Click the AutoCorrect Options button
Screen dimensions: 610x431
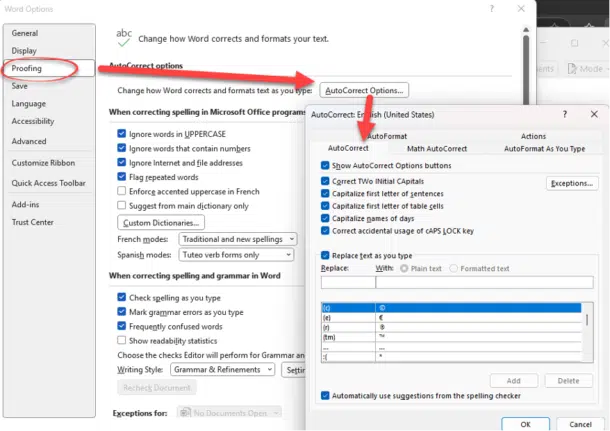[x=364, y=90]
